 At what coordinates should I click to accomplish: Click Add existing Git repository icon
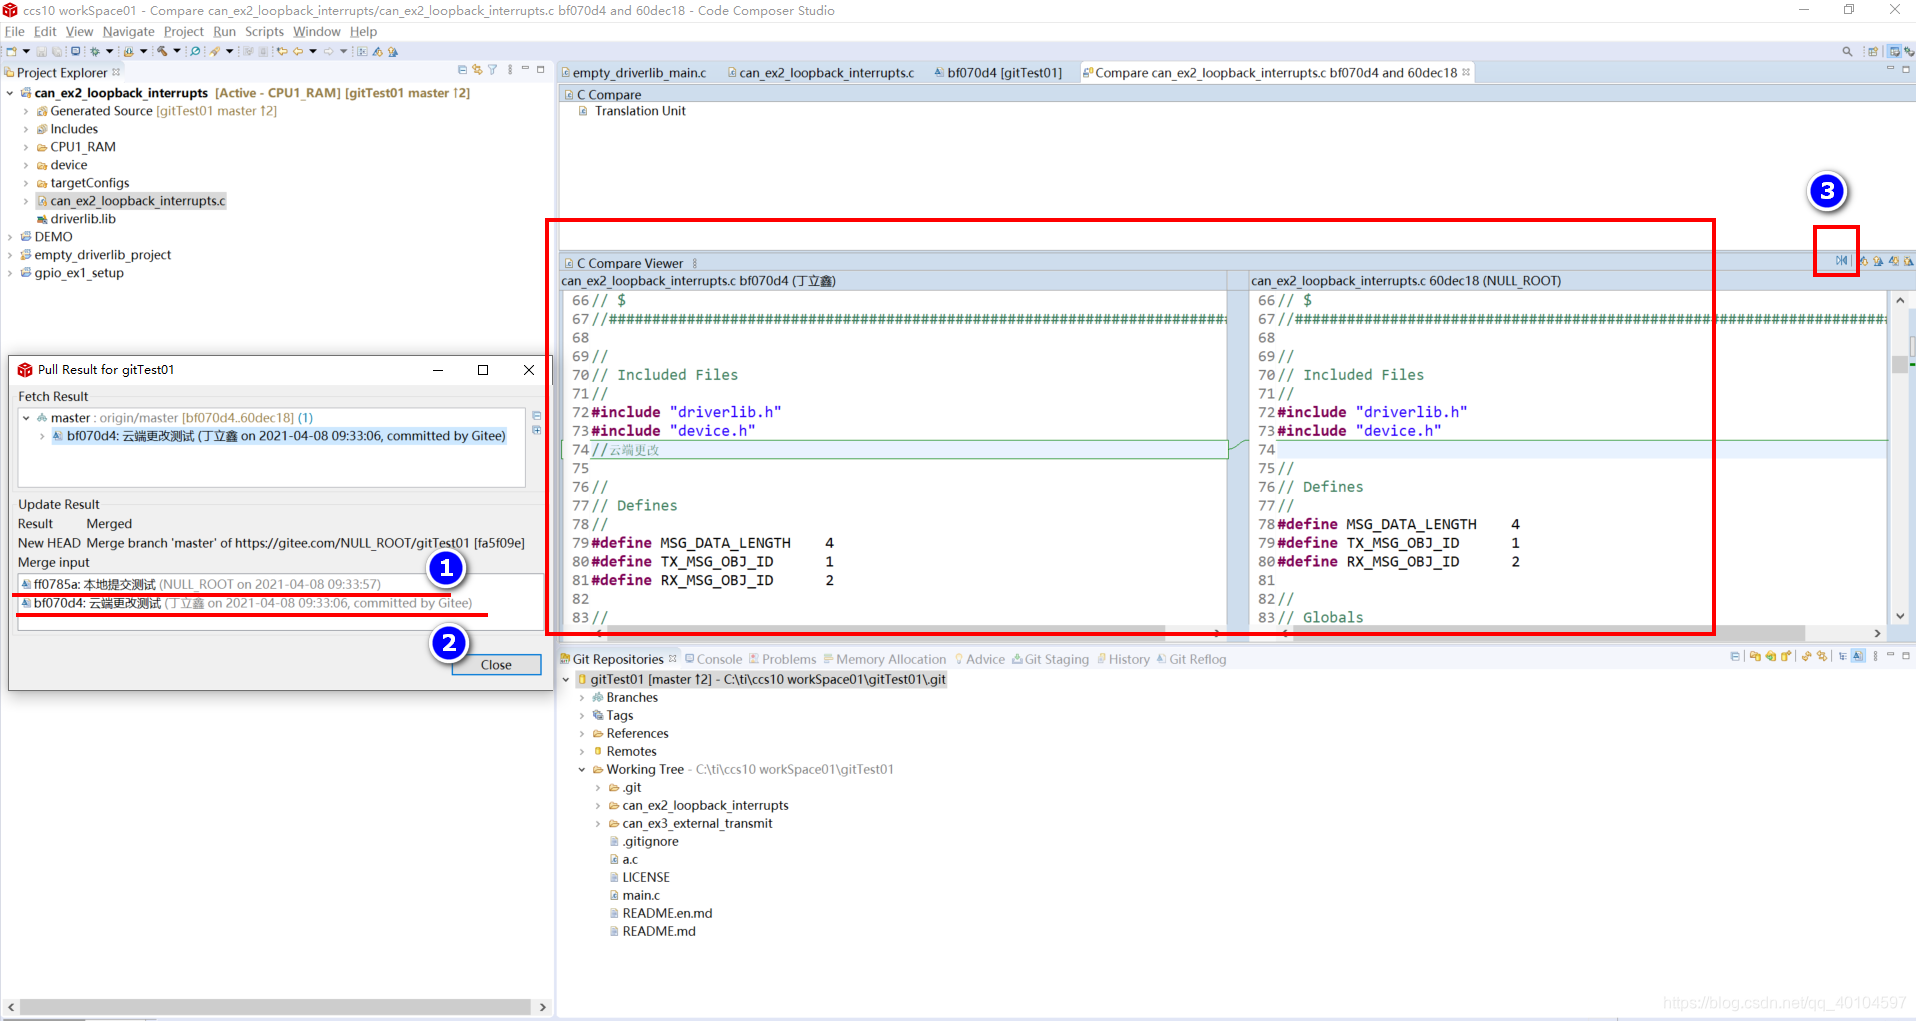pos(1755,656)
